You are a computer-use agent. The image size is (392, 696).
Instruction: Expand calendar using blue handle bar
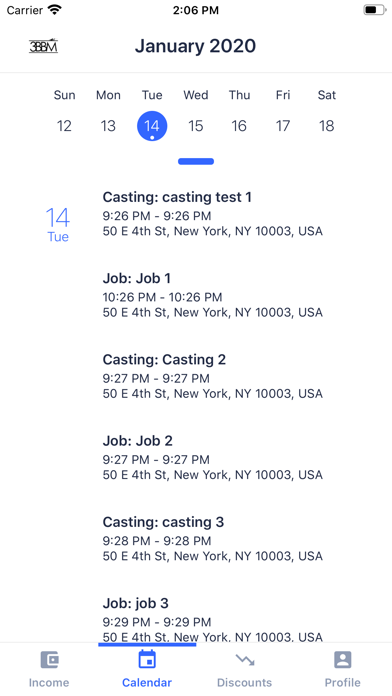(x=196, y=162)
